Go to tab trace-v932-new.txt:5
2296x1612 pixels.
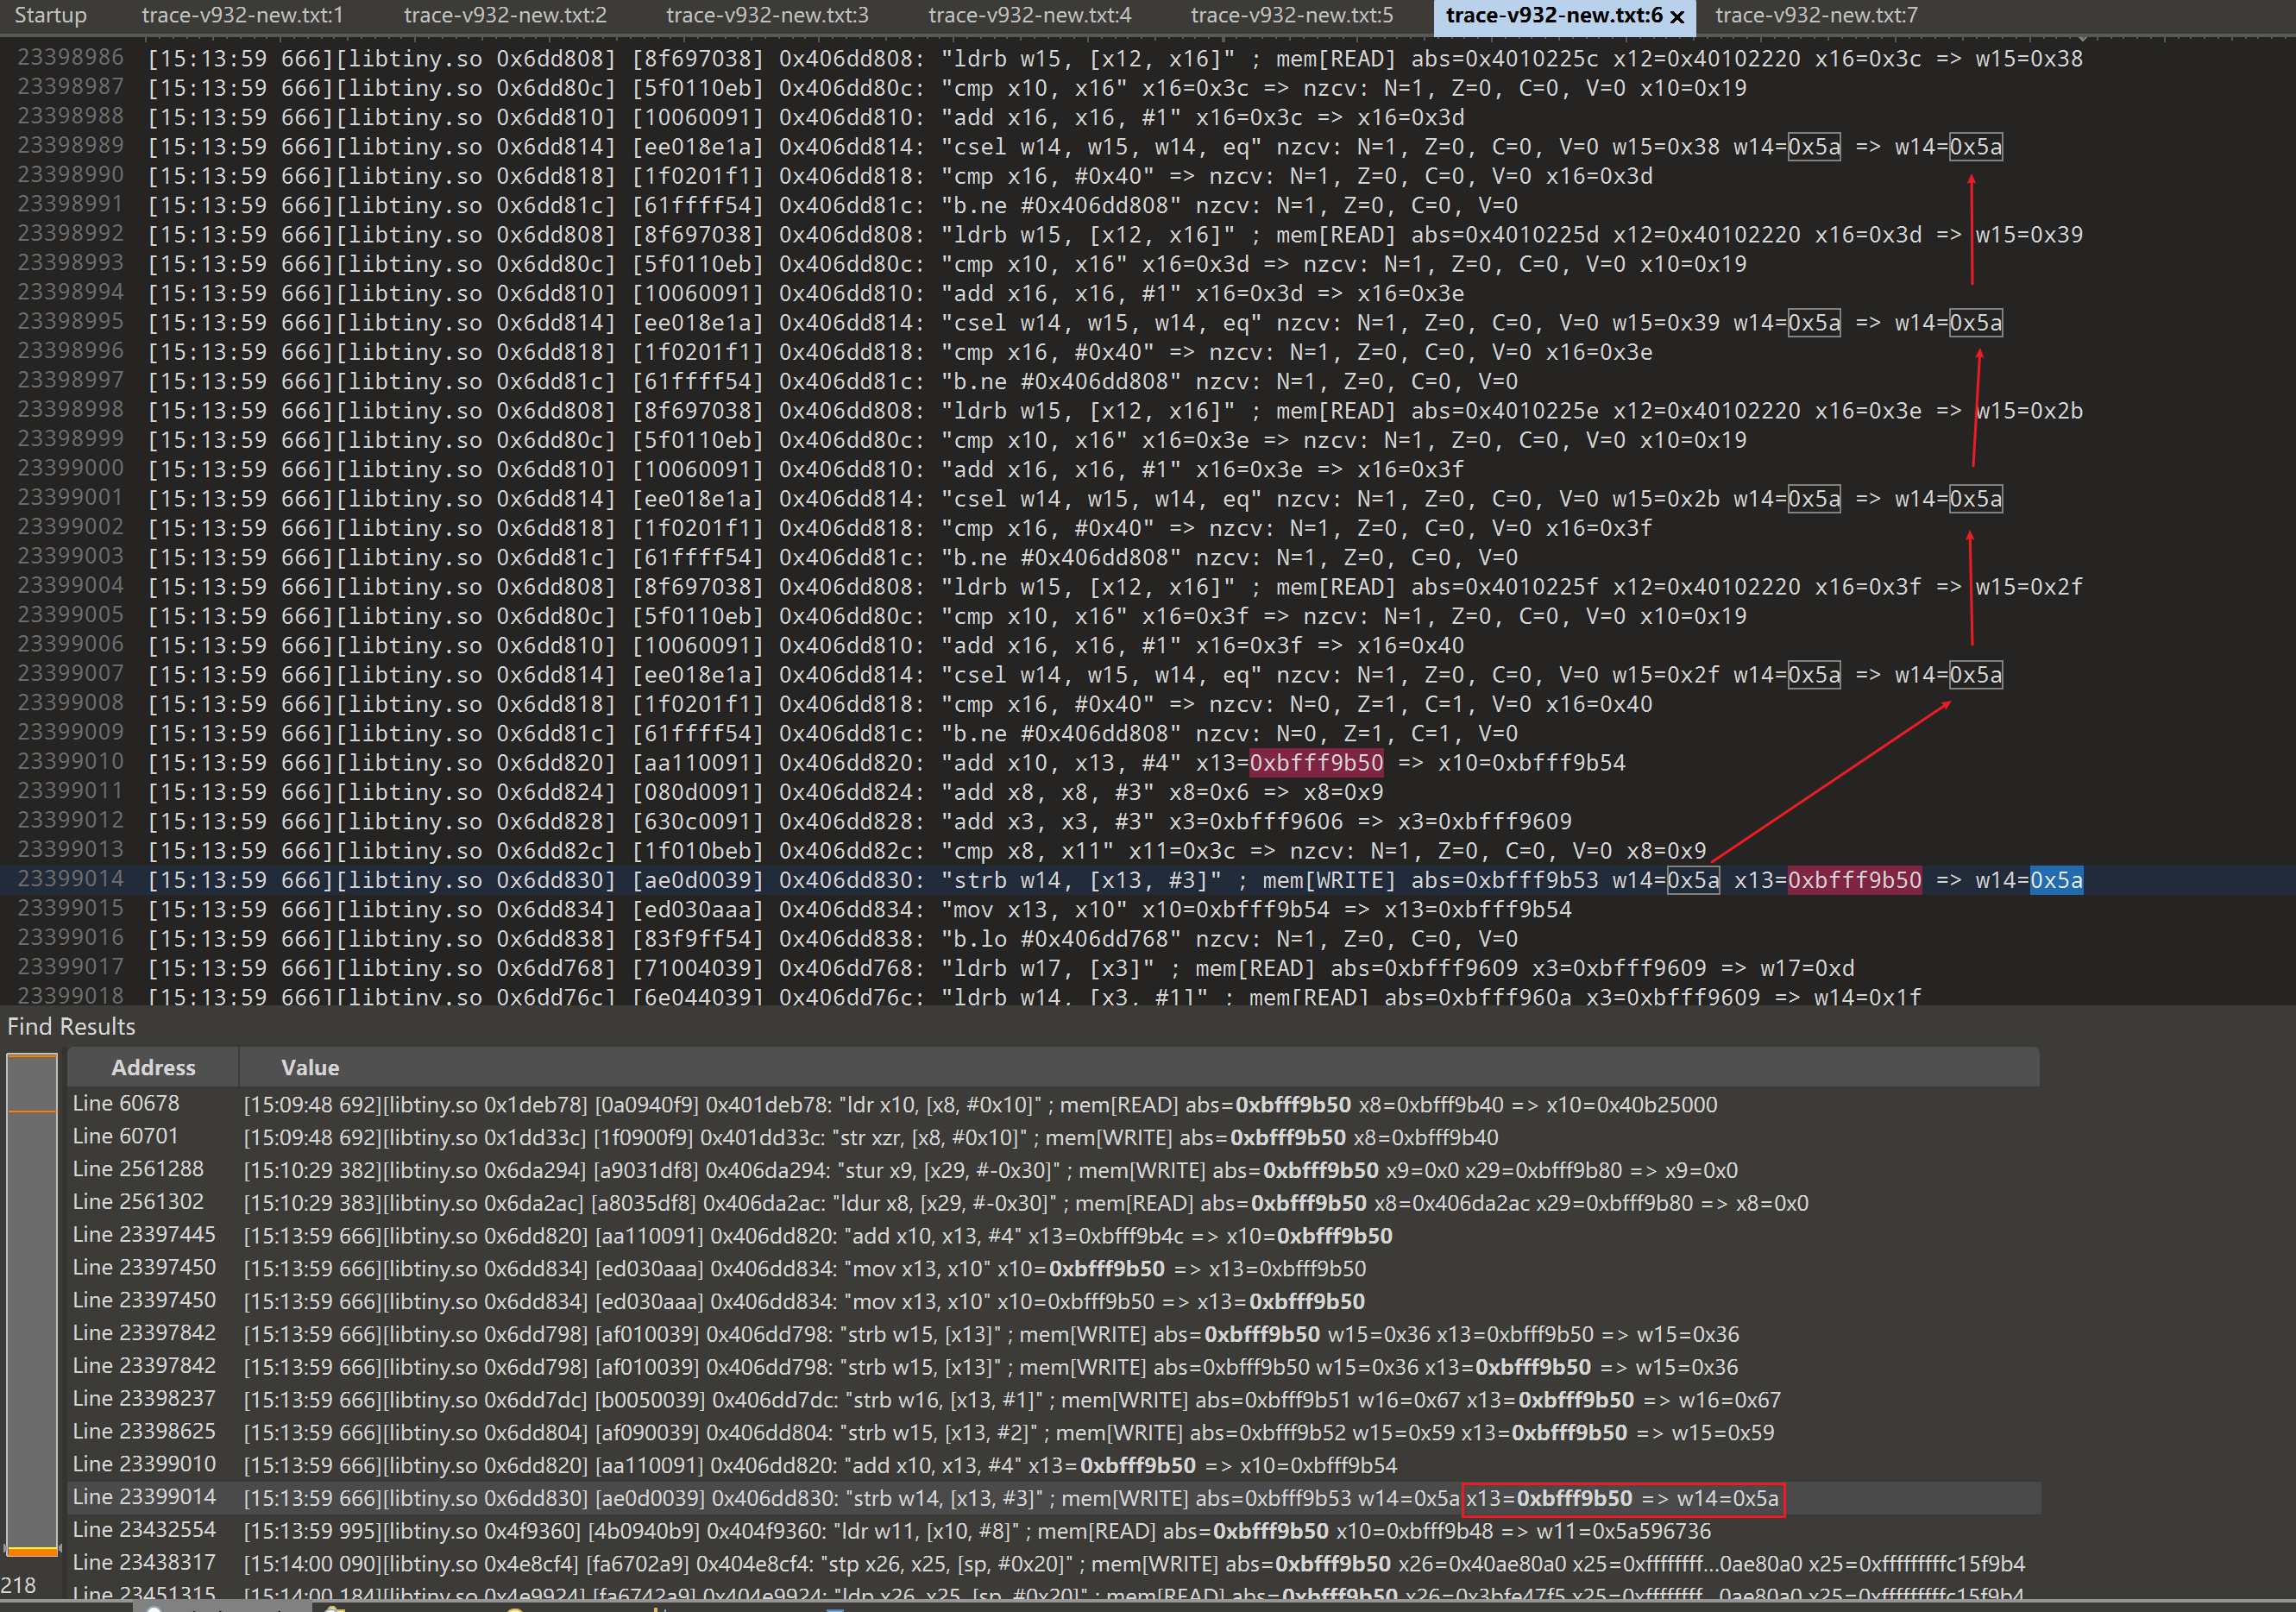pos(1292,15)
